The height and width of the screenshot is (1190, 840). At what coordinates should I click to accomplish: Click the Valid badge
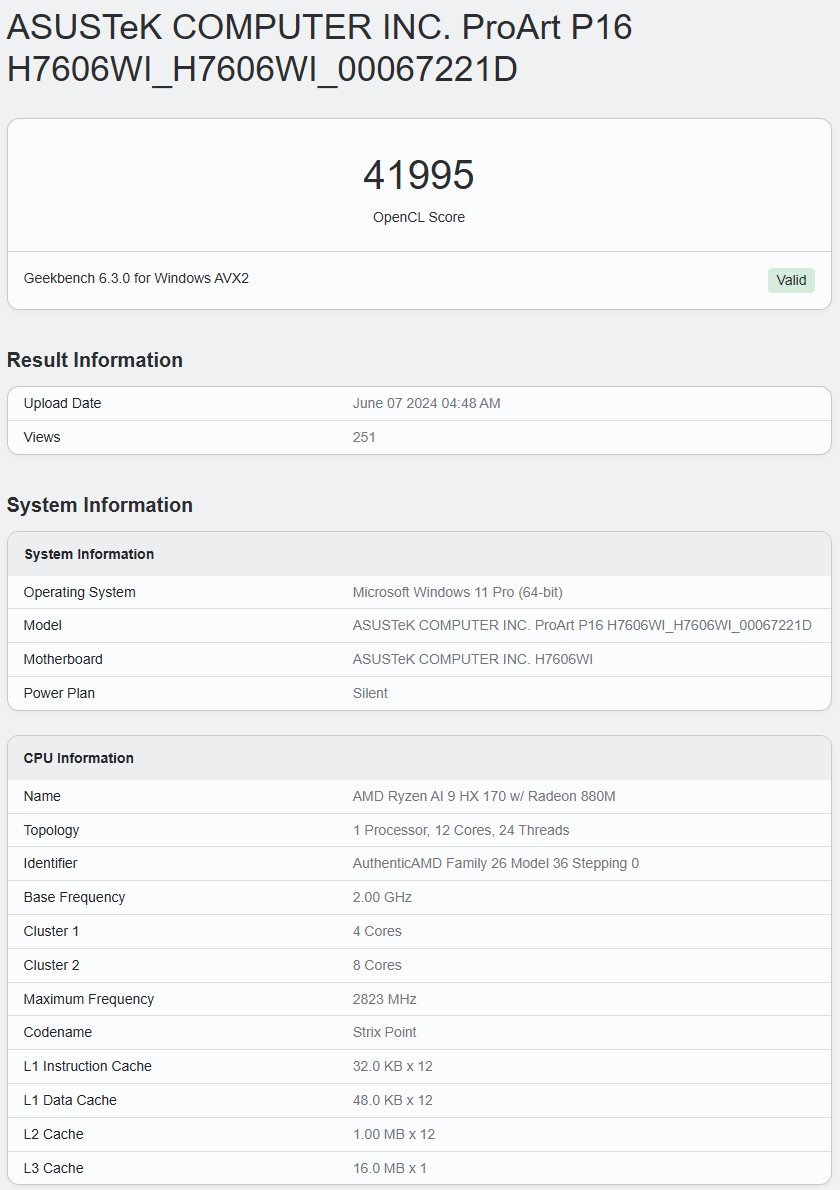tap(791, 280)
